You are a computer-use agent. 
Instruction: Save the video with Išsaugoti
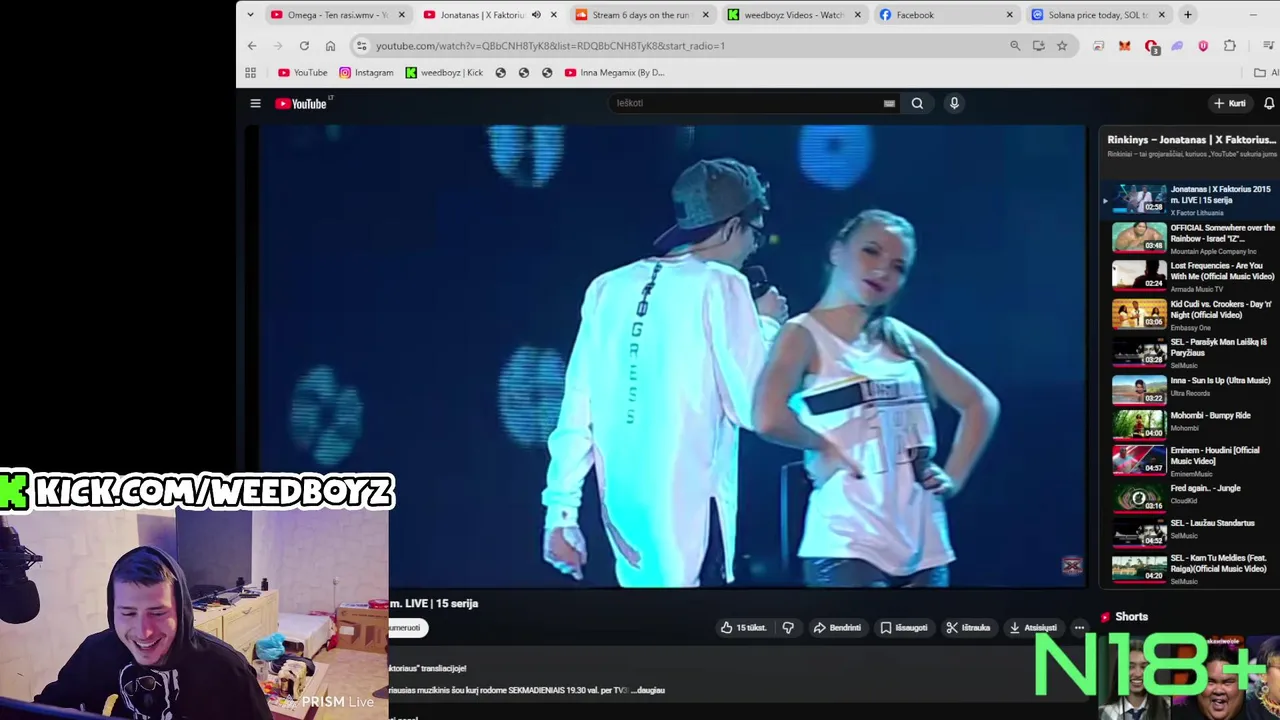coord(904,628)
